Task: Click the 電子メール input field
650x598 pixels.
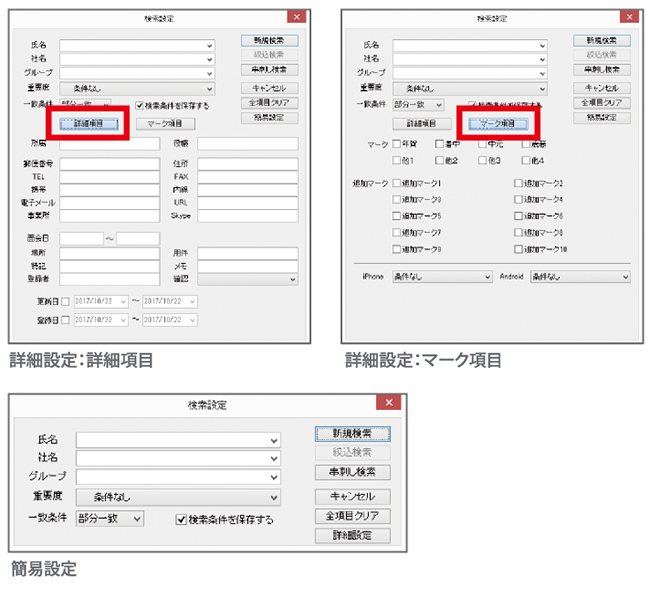Action: coord(109,203)
